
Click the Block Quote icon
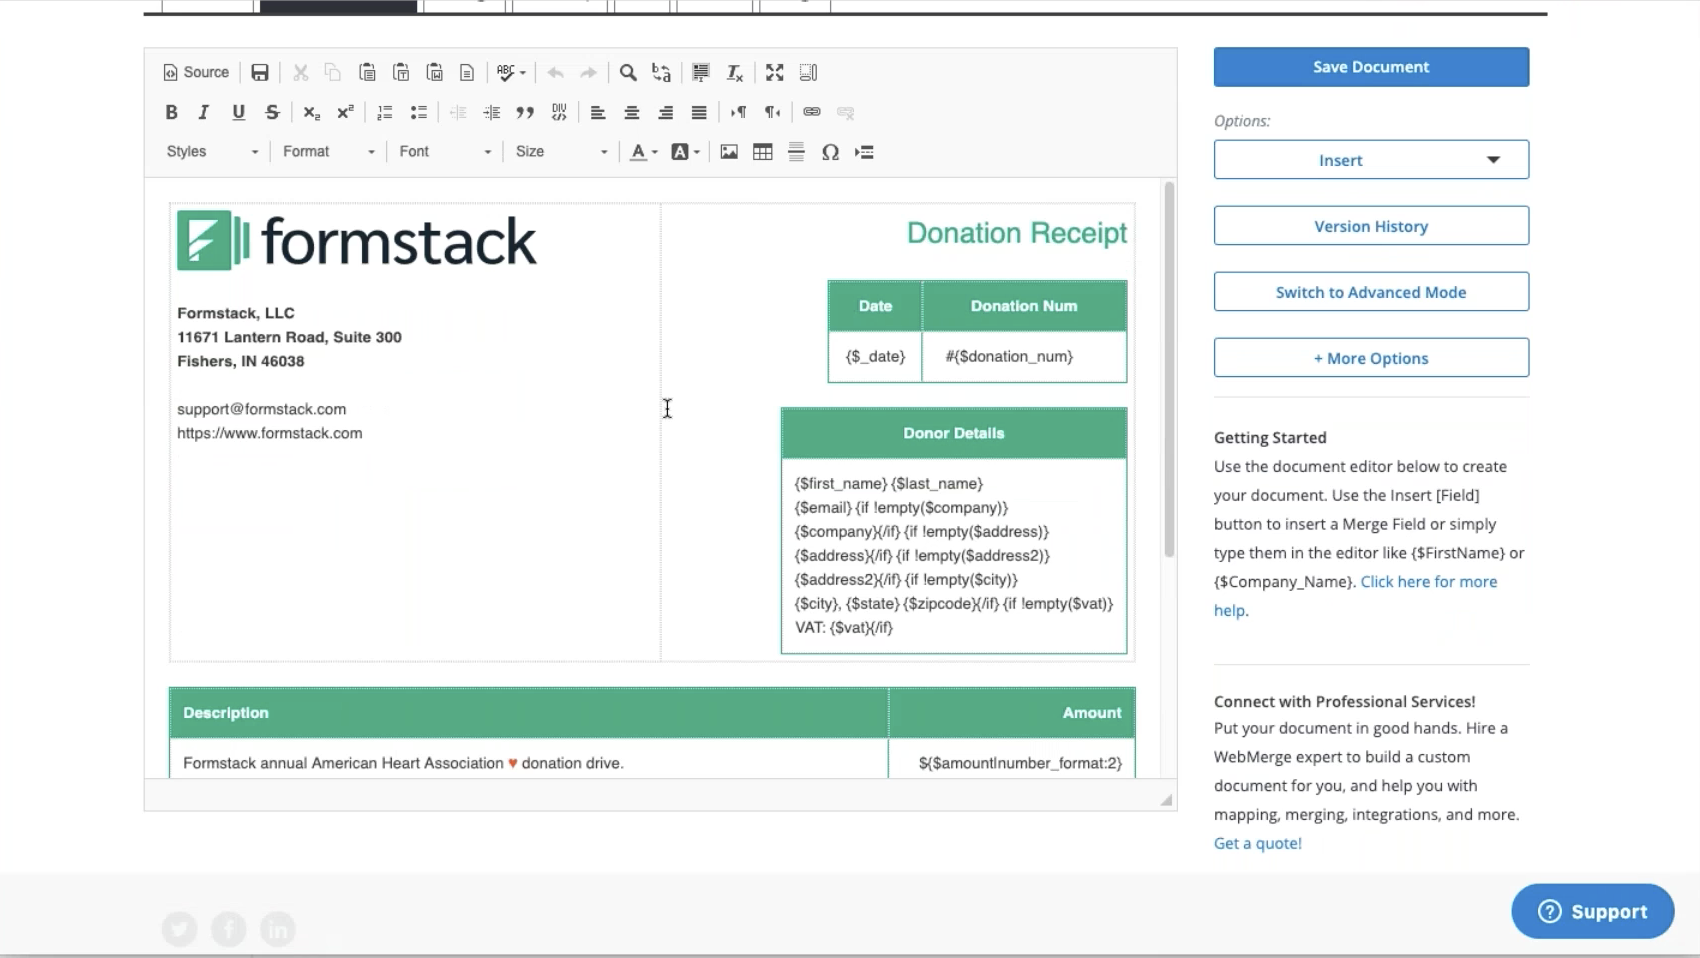pos(525,112)
